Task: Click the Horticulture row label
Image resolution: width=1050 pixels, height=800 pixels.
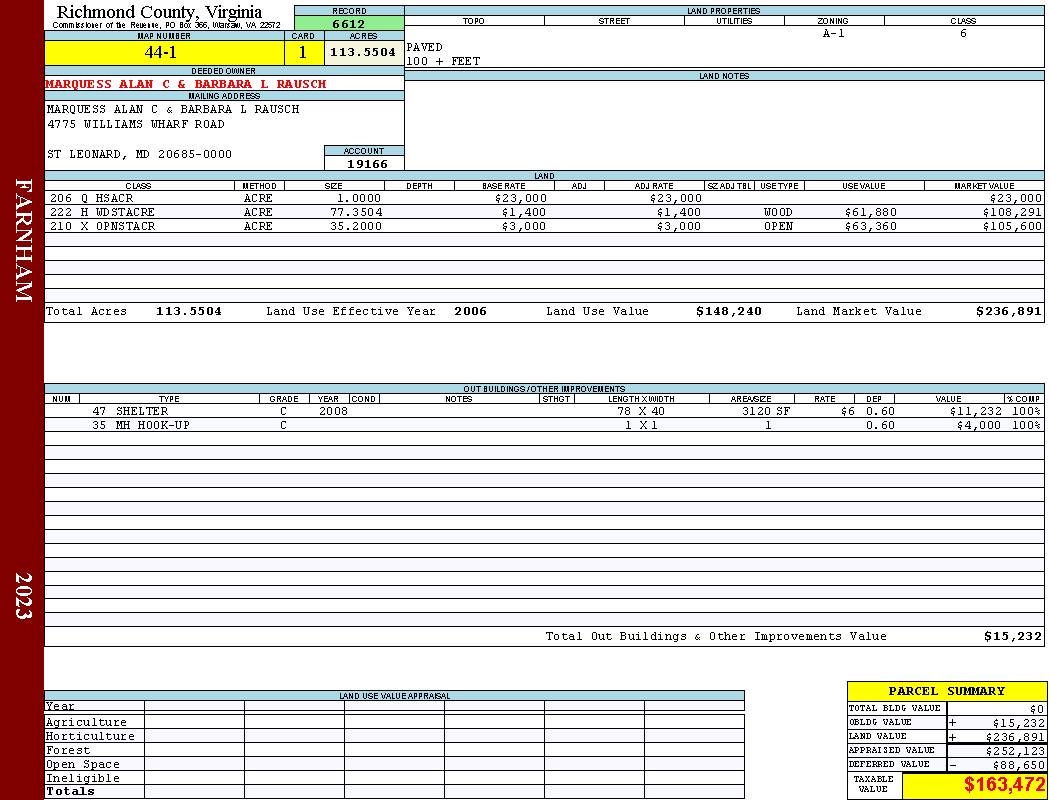Action: click(90, 736)
